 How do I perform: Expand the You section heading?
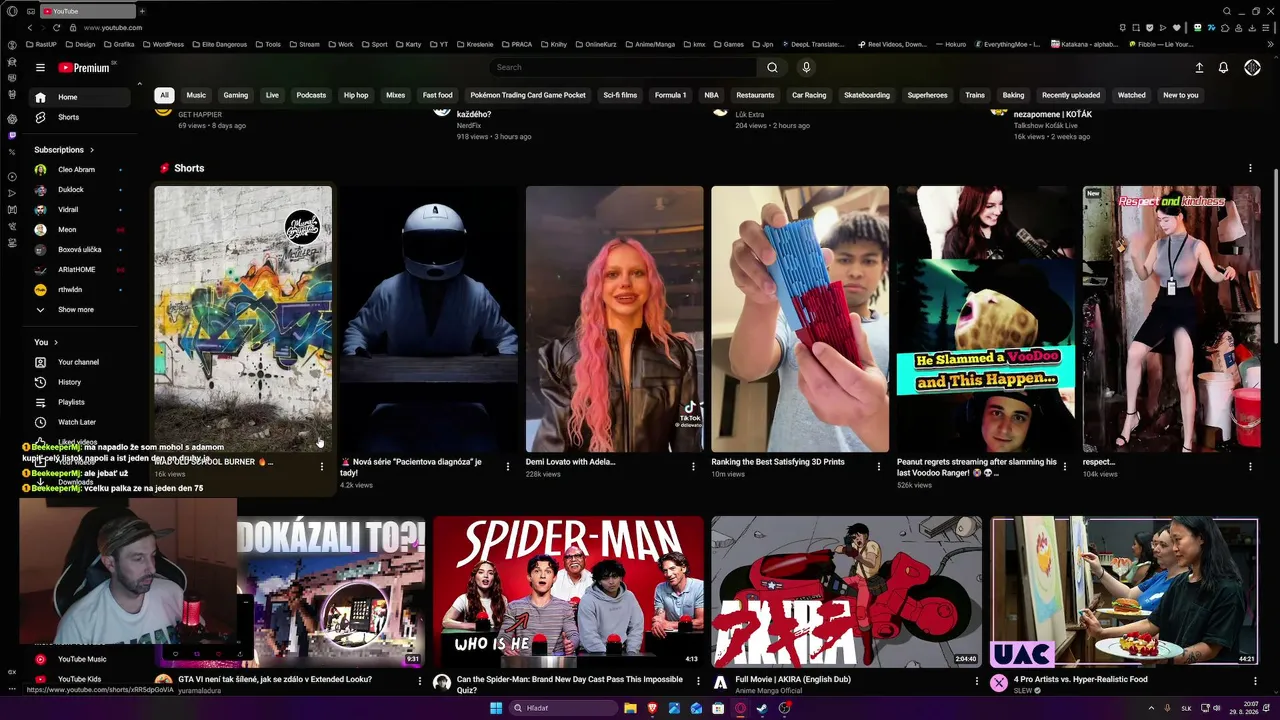click(46, 342)
